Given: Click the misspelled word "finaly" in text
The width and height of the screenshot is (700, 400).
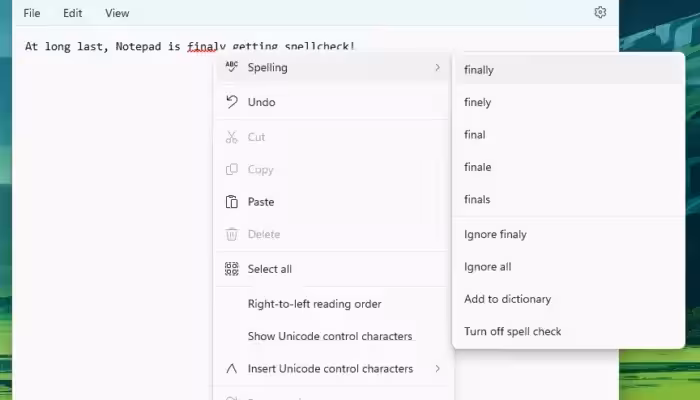Looking at the screenshot, I should (206, 46).
